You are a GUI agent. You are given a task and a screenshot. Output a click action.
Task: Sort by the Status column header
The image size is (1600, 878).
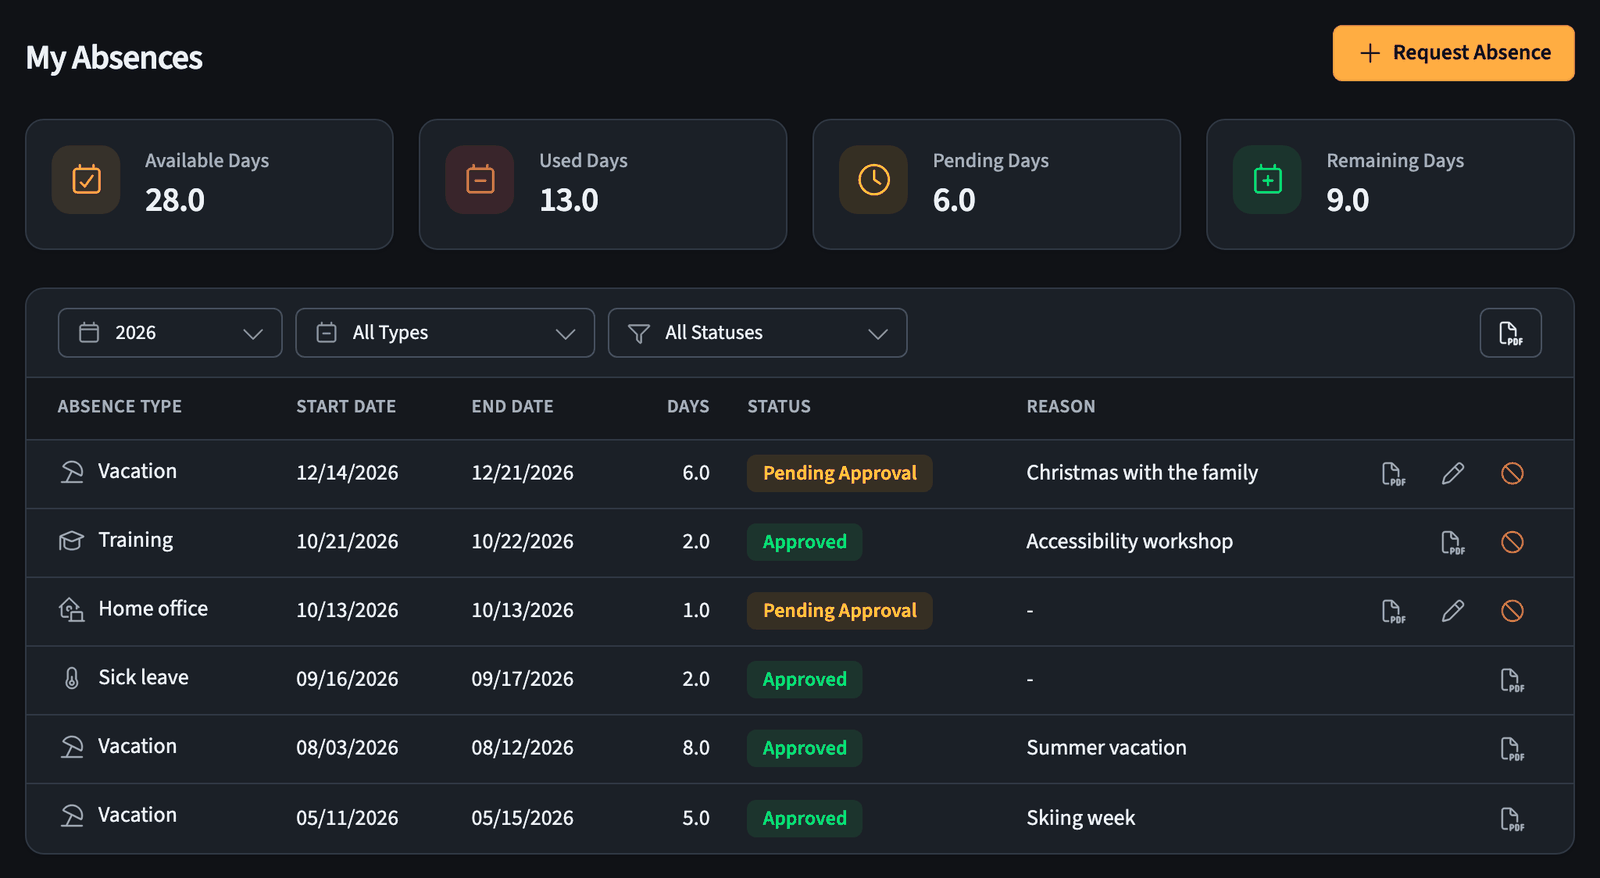tap(779, 407)
